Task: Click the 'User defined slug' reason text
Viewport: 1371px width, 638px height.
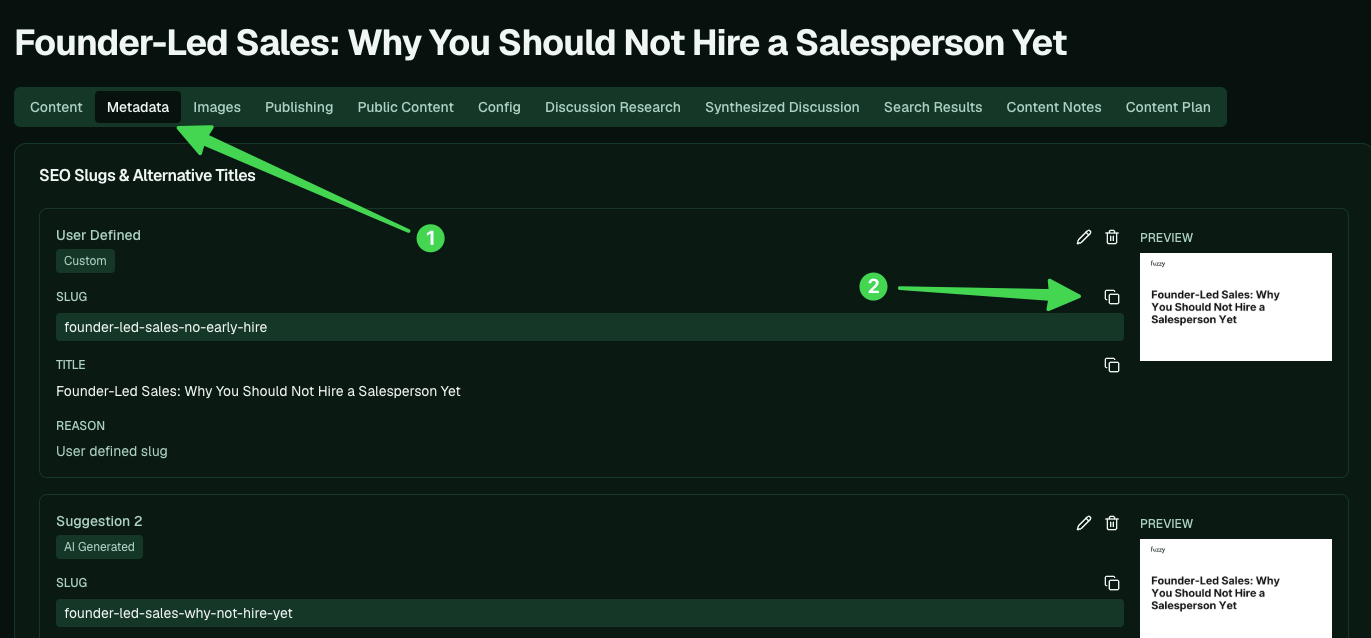Action: 112,451
